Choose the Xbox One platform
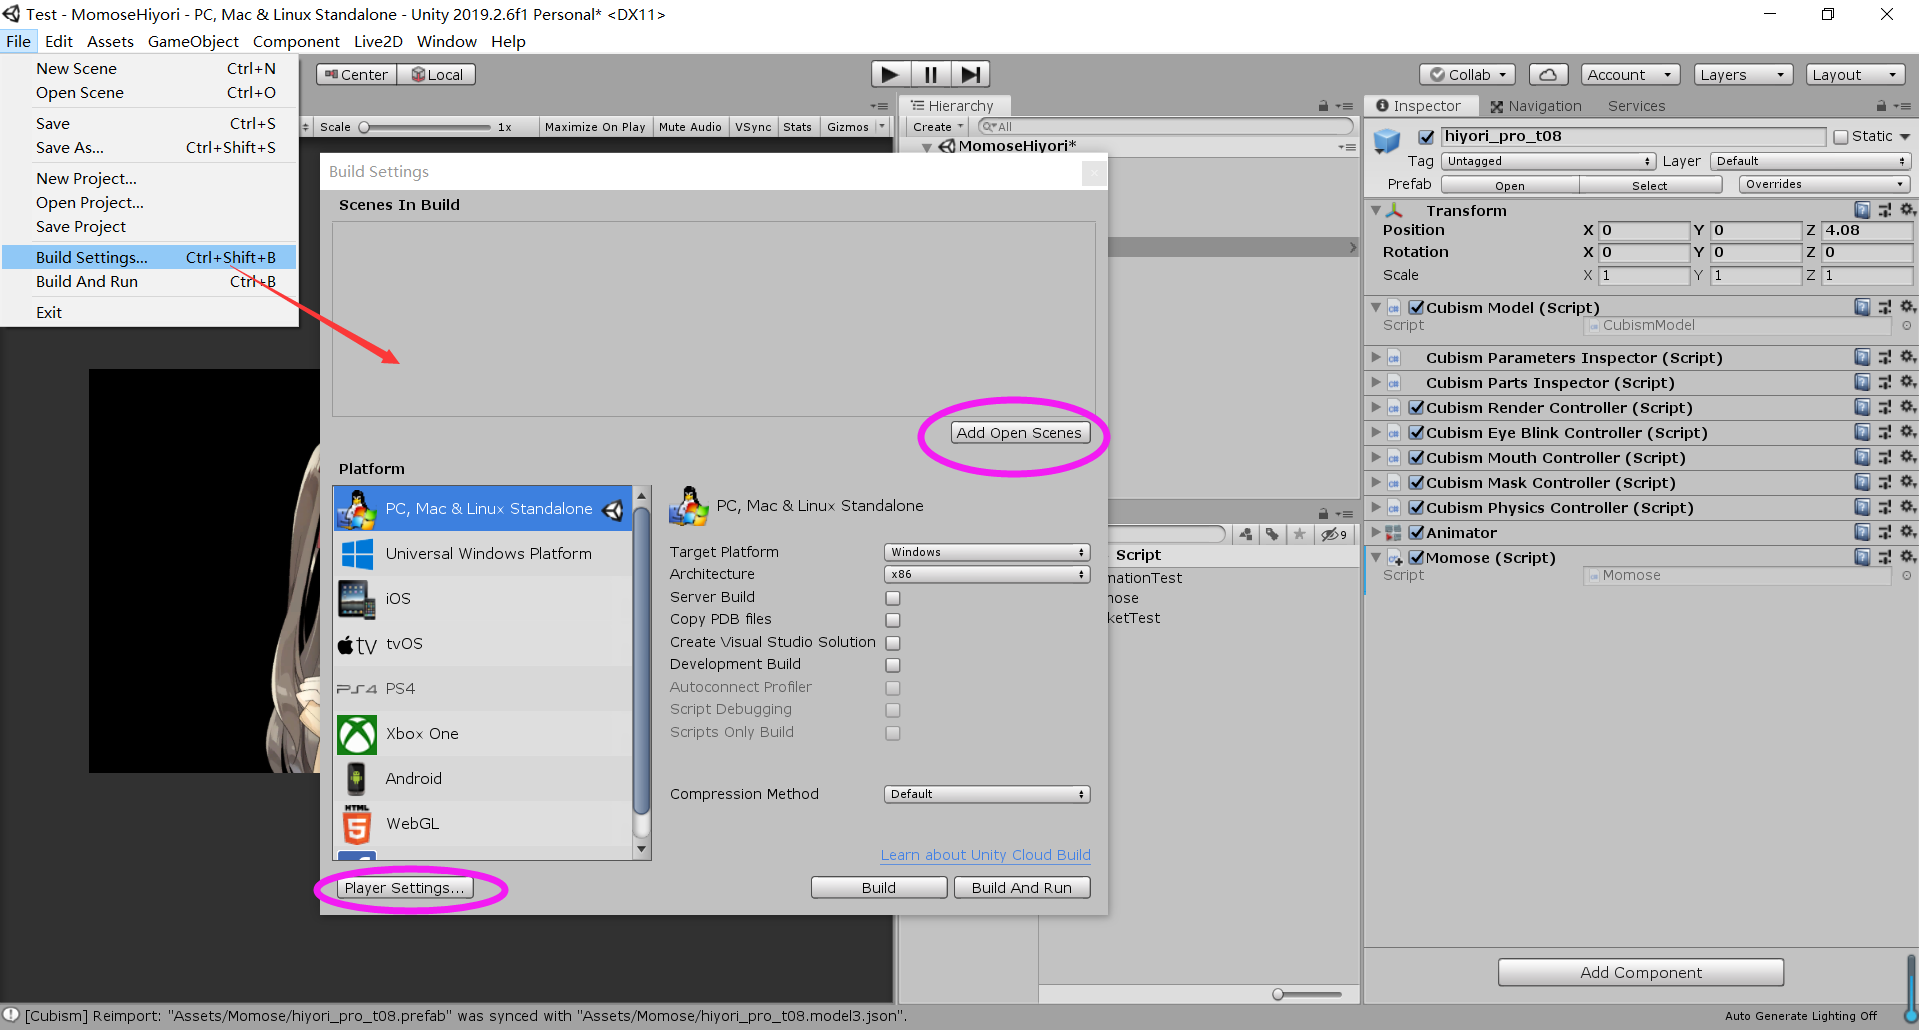 coord(422,734)
